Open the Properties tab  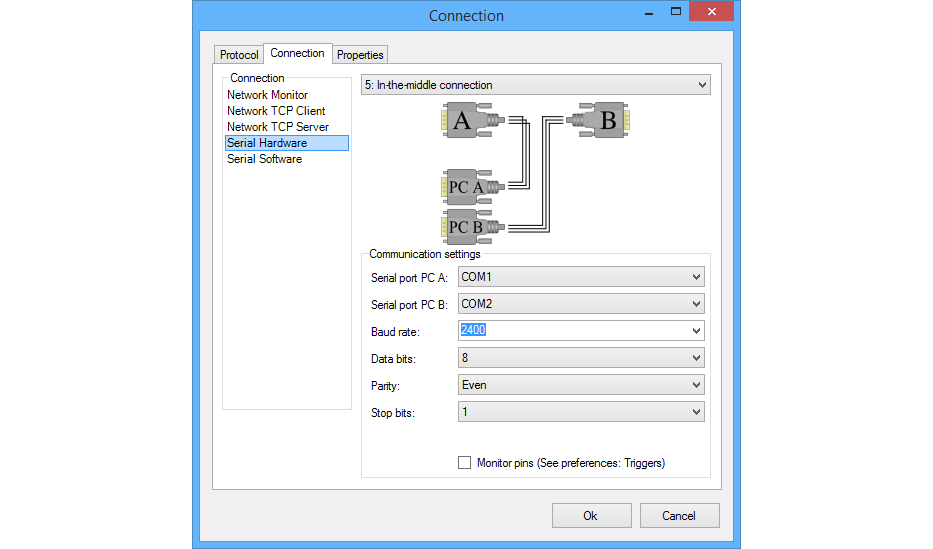pos(360,55)
